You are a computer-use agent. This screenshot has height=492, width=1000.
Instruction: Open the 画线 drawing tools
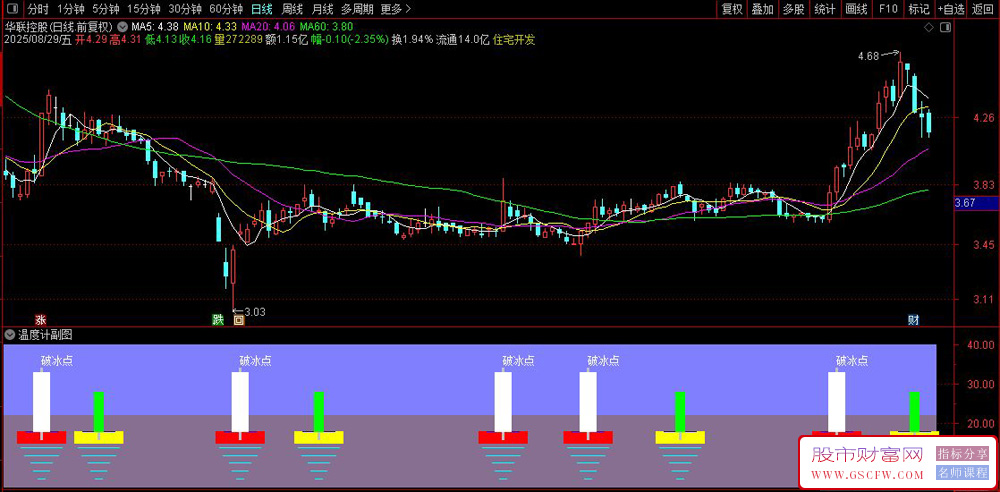tap(856, 9)
